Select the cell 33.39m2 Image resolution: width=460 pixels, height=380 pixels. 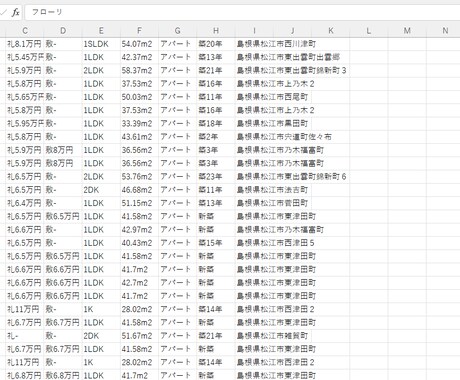[139, 123]
